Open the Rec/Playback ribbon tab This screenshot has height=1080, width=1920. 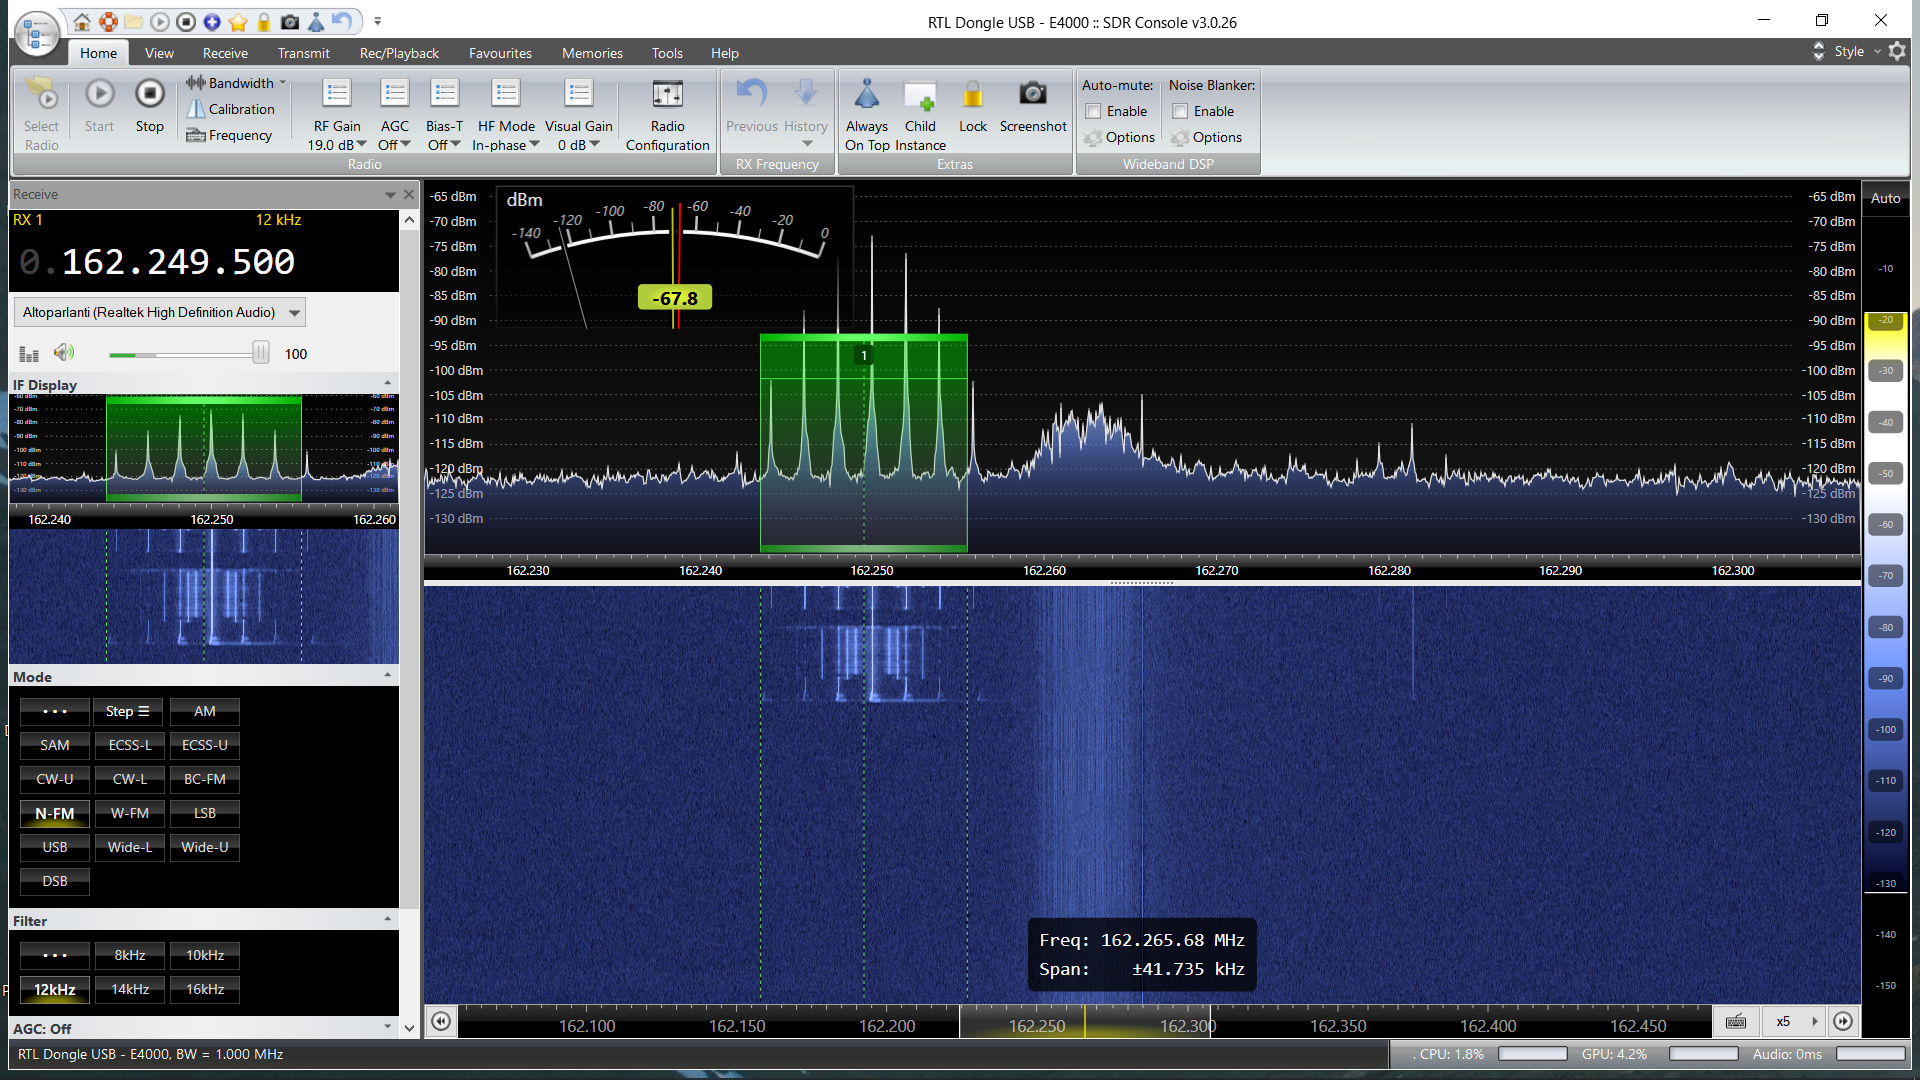pos(399,53)
